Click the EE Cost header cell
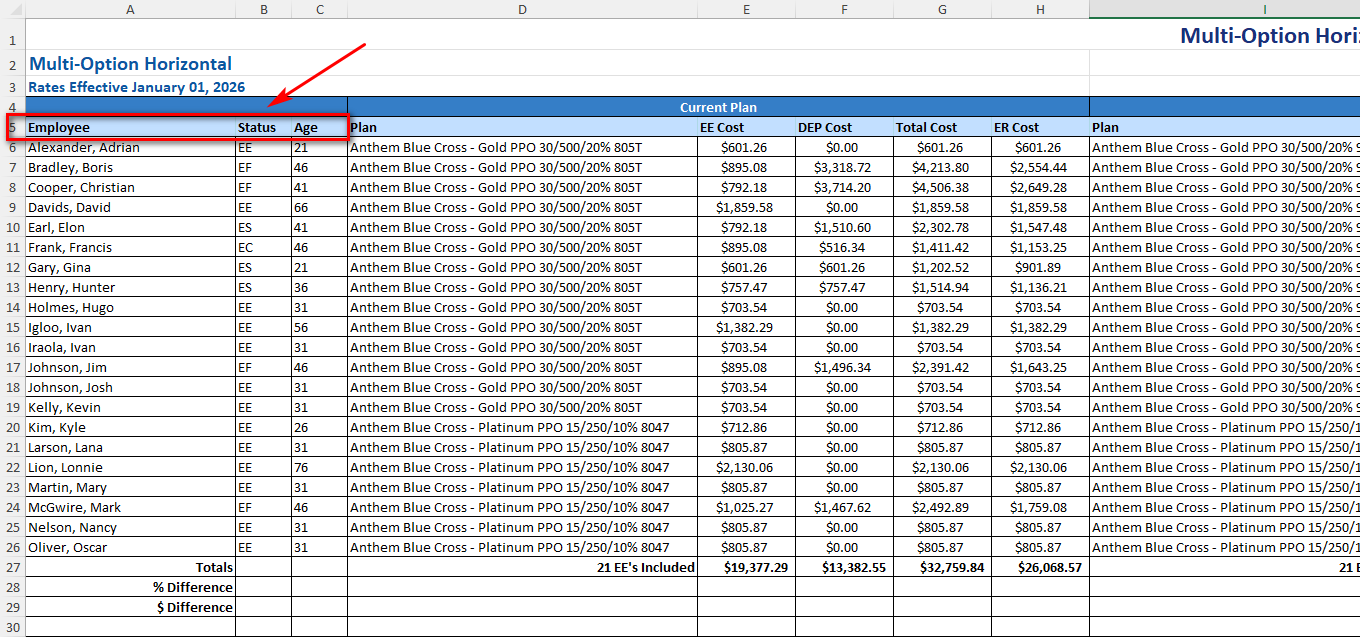 coord(746,127)
